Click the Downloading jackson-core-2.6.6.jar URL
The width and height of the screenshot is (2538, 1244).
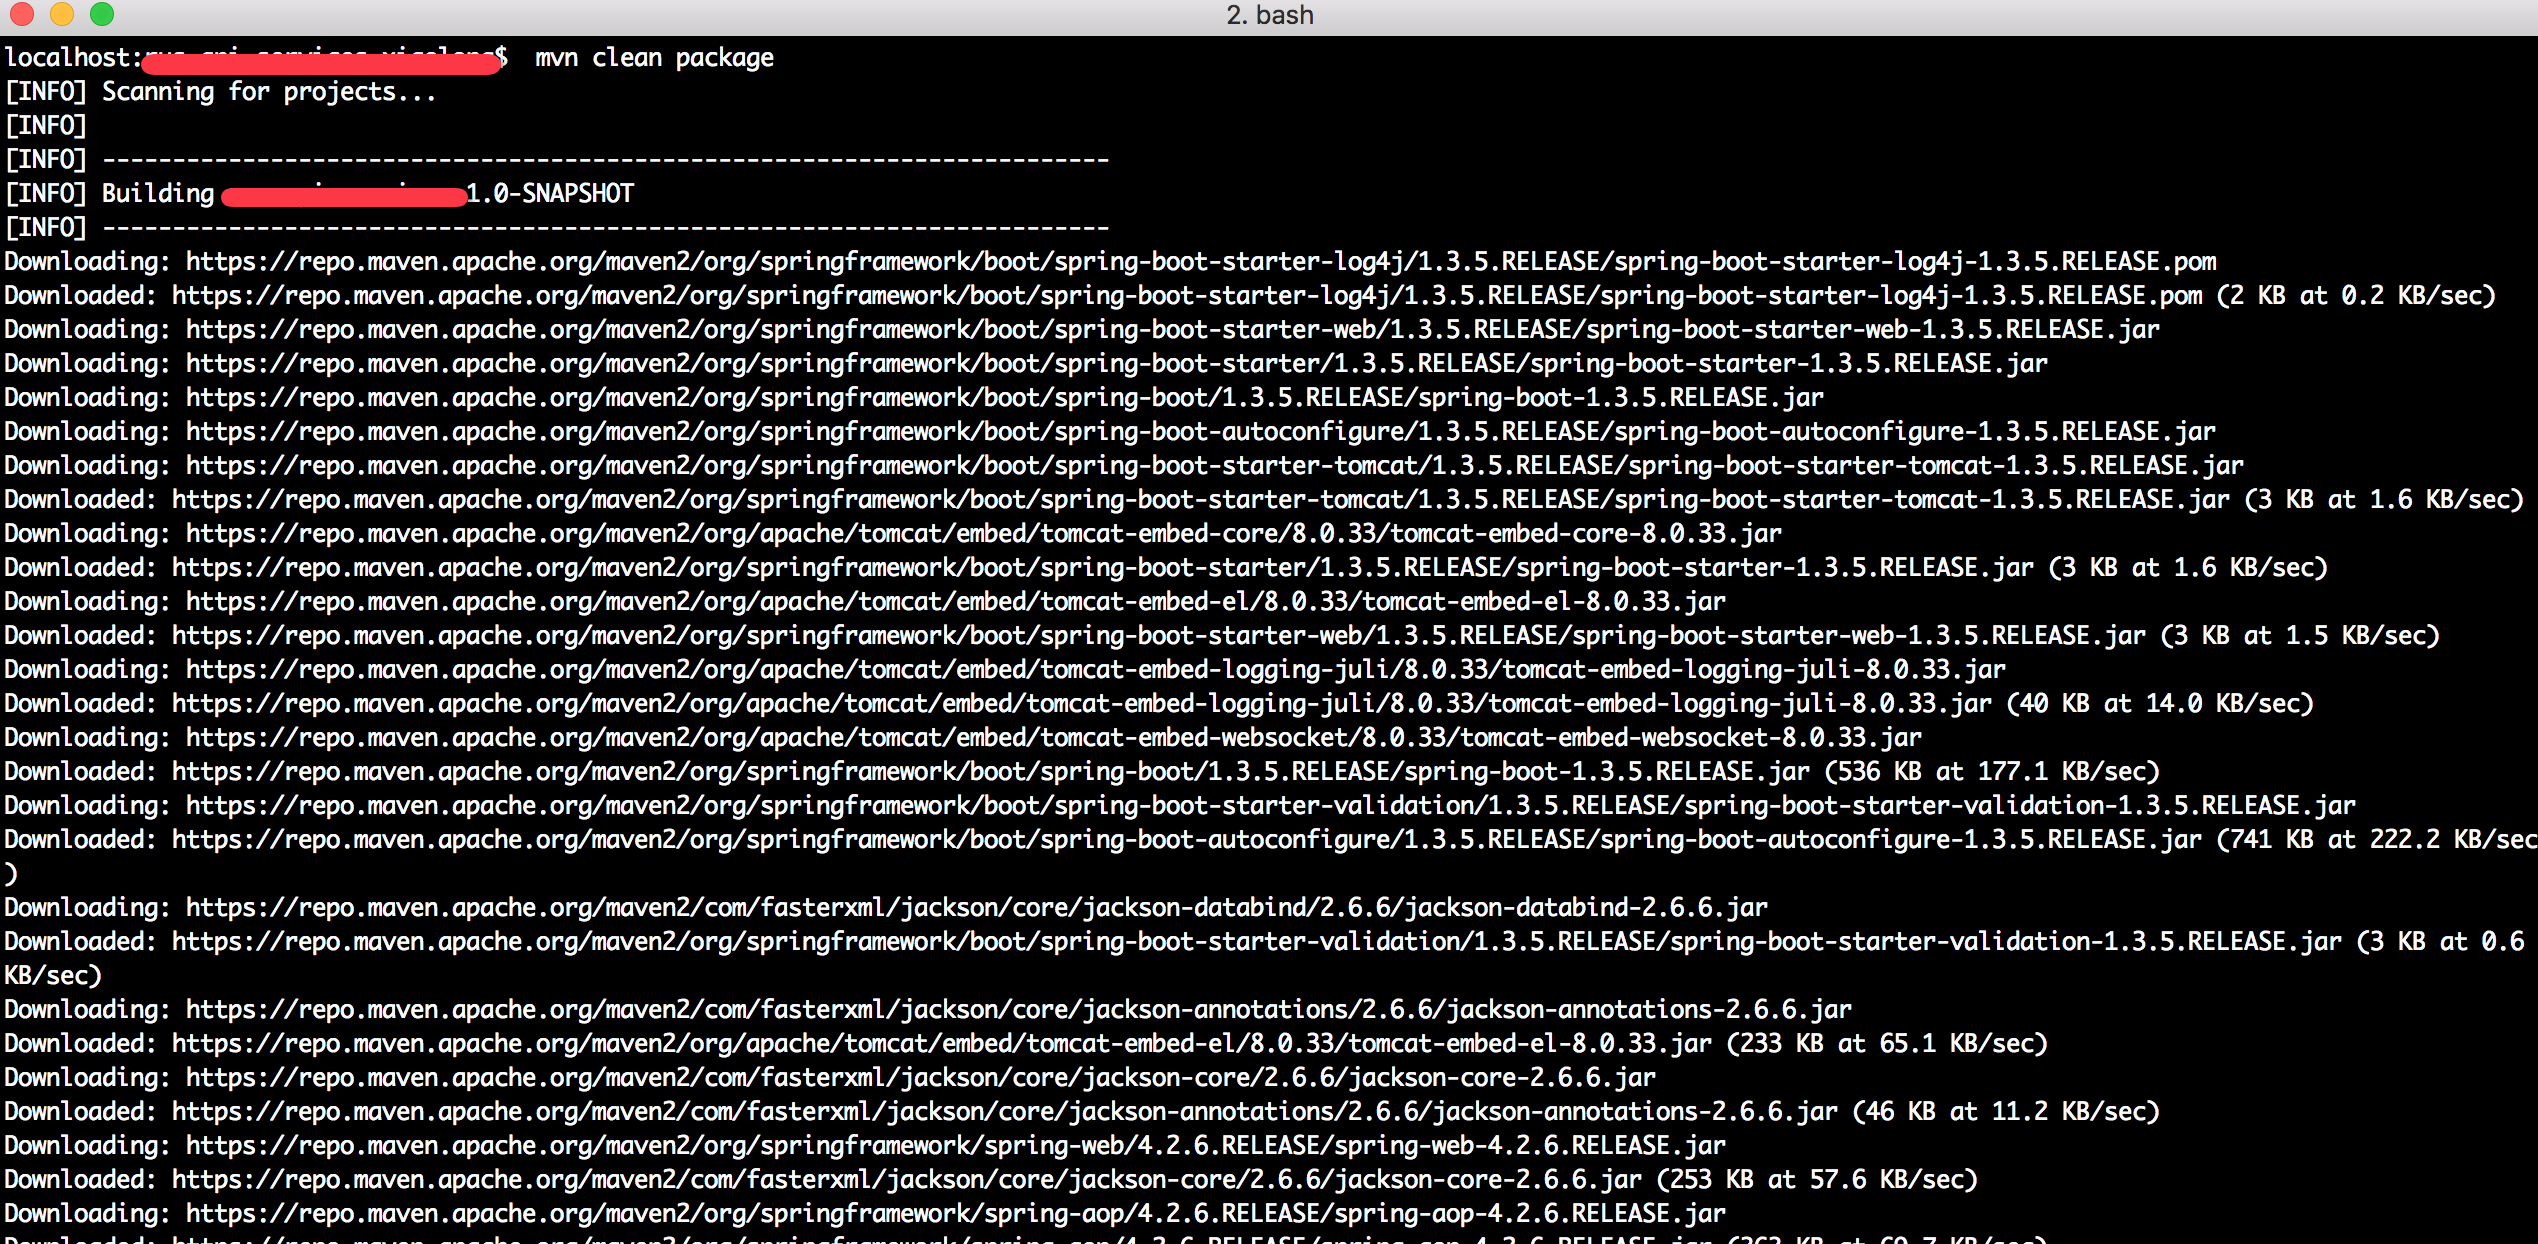coord(921,1078)
